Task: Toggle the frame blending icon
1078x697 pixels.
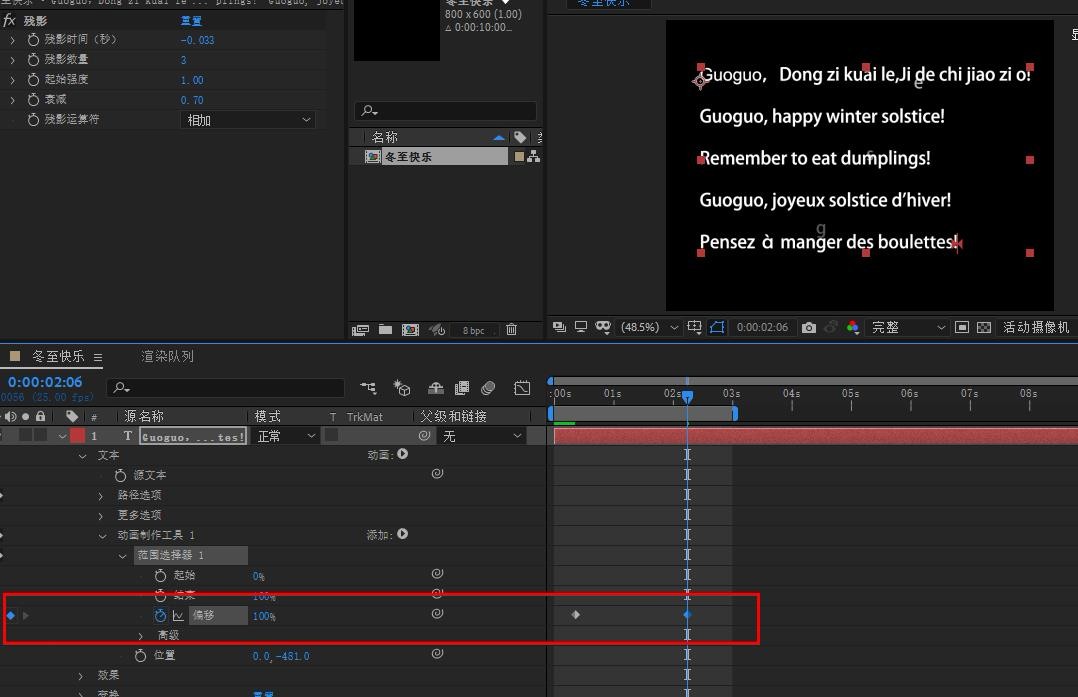Action: tap(462, 388)
